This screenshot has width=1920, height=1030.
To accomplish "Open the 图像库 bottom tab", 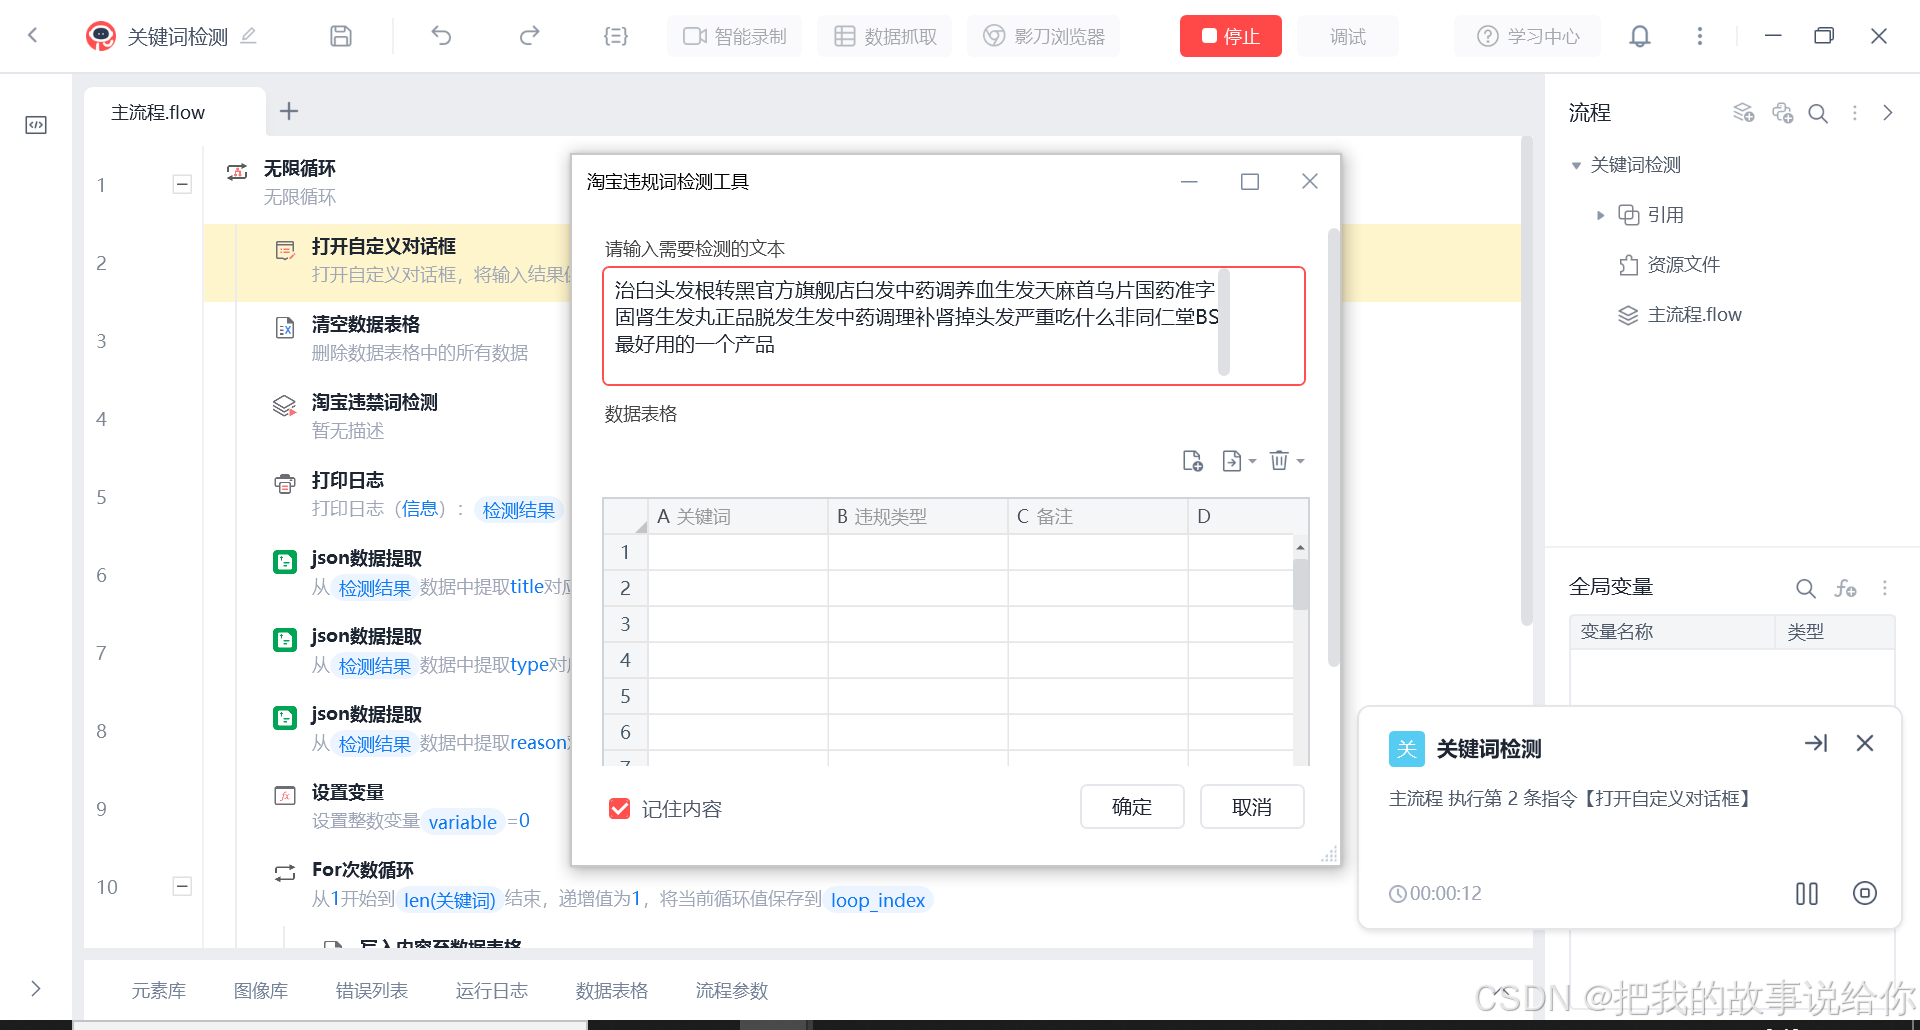I will coord(261,990).
